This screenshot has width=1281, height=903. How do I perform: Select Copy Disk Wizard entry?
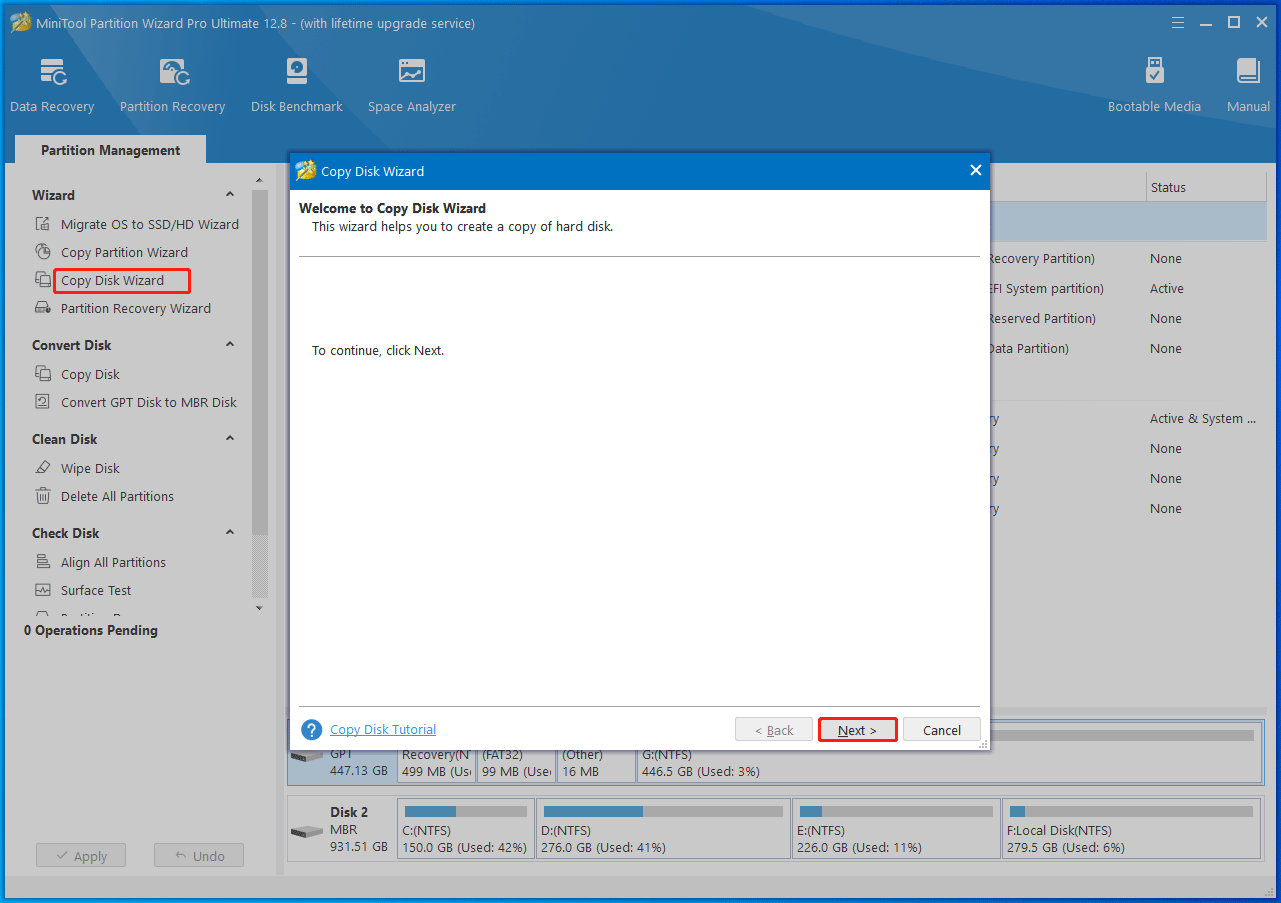[x=112, y=280]
